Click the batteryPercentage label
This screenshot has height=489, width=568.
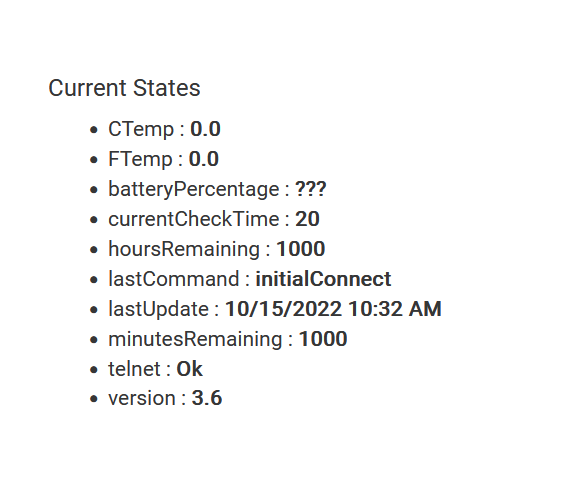click(194, 189)
